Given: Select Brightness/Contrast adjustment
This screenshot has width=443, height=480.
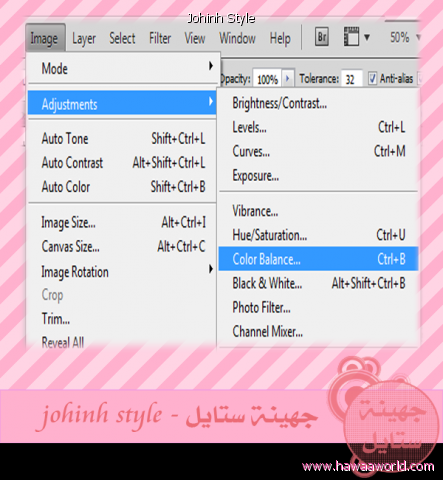Looking at the screenshot, I should [x=318, y=103].
